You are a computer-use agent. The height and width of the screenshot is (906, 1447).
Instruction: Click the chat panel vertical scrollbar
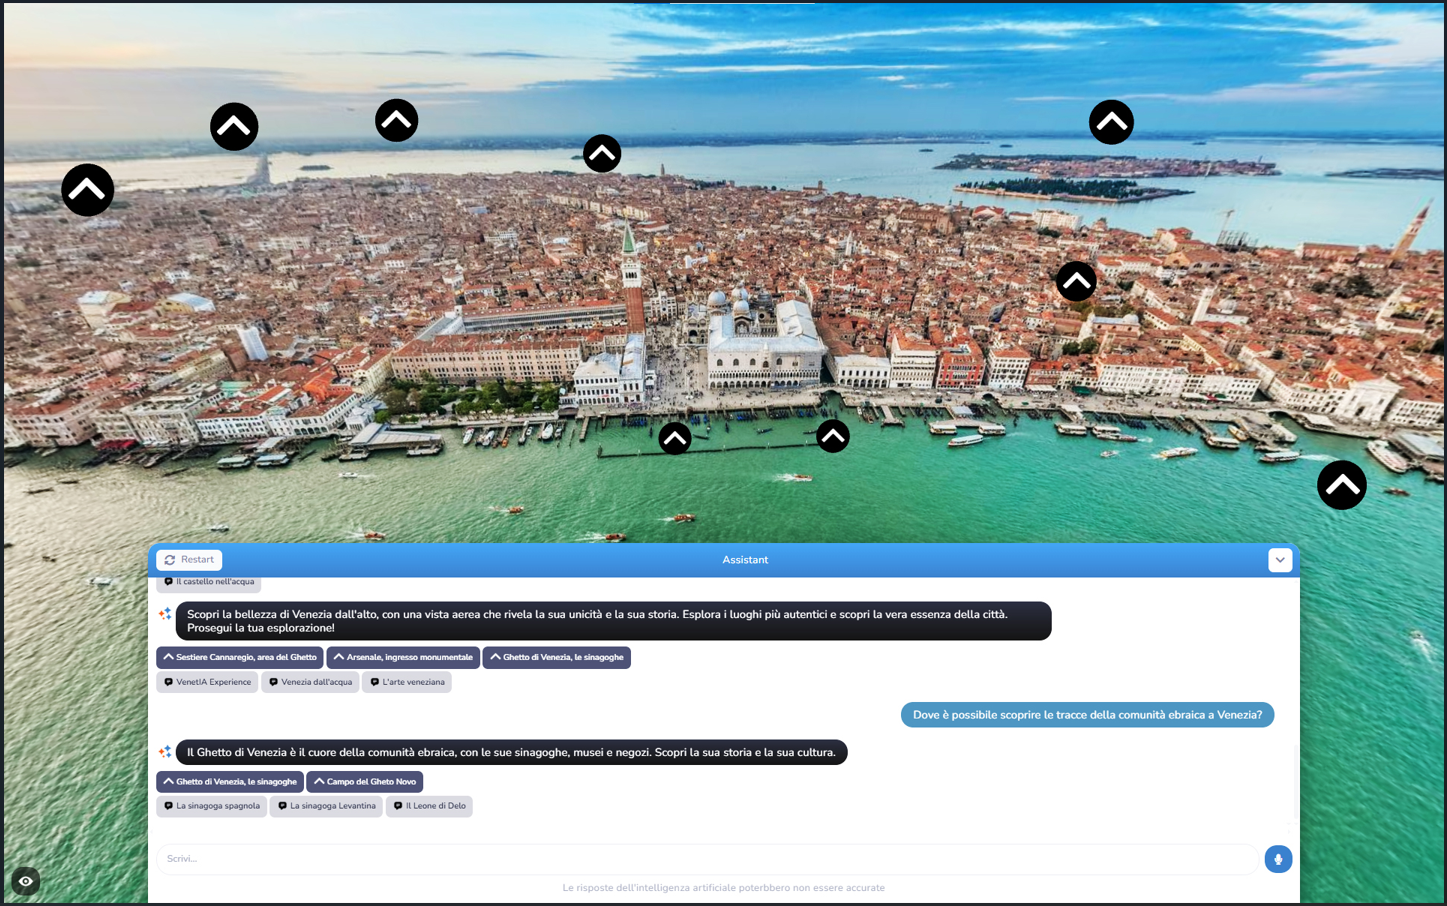1295,780
